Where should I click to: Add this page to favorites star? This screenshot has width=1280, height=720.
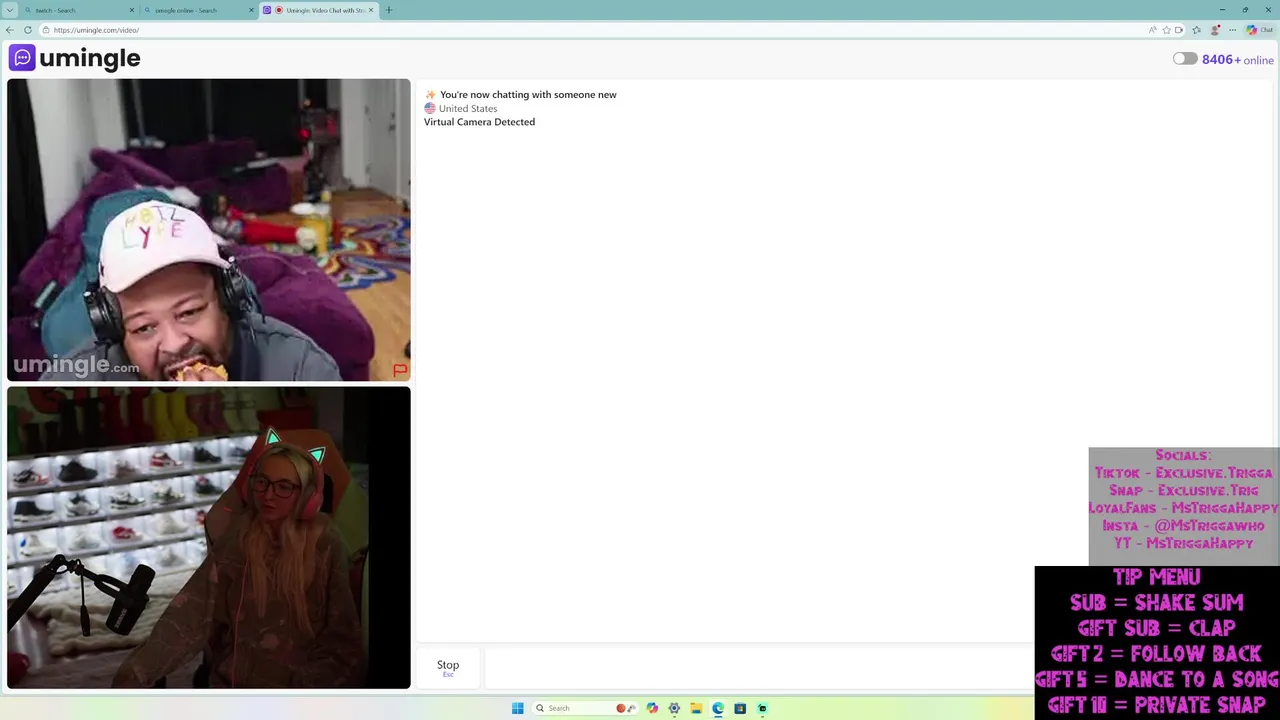tap(1166, 30)
